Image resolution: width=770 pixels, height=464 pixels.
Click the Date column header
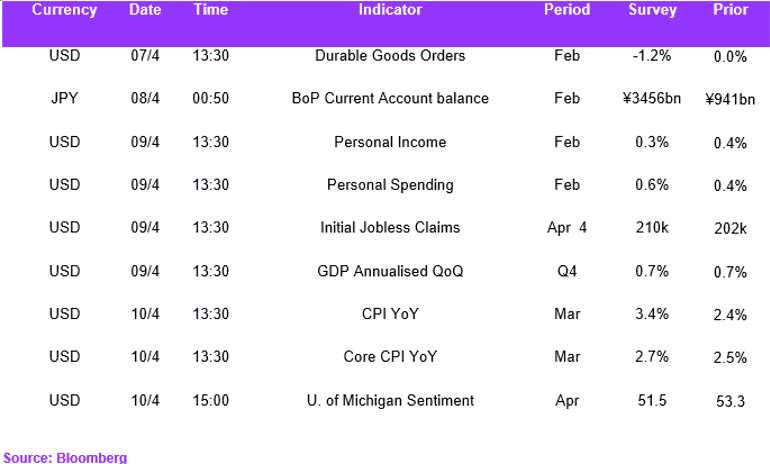tap(145, 10)
